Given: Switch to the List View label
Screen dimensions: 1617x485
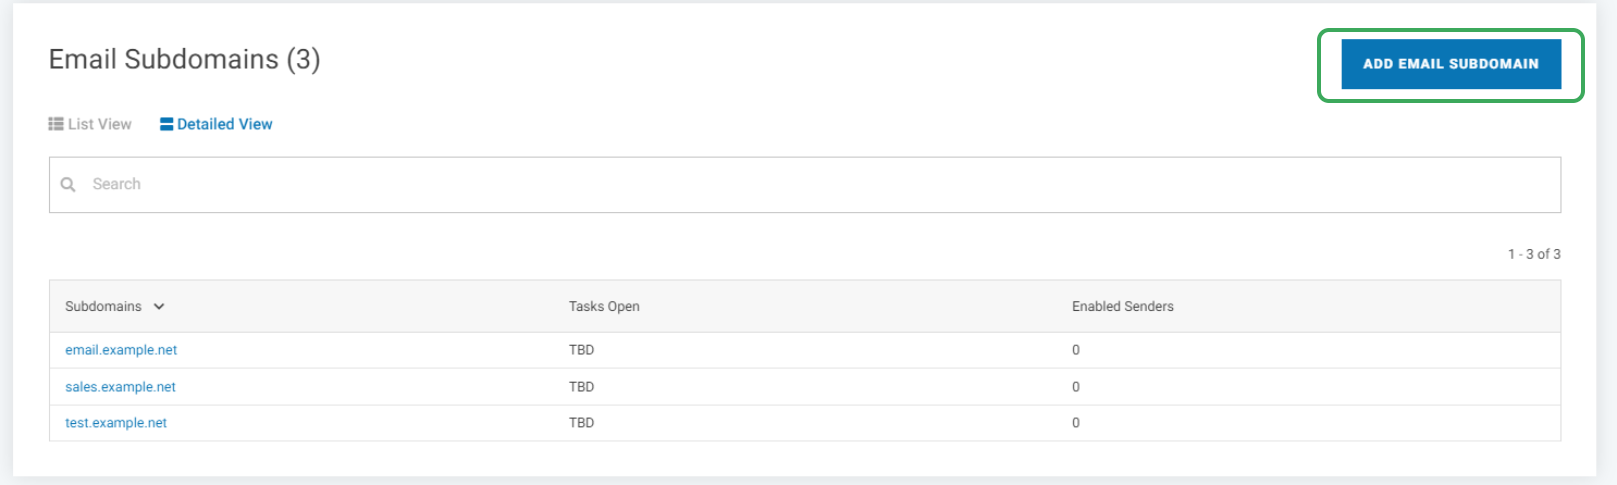Looking at the screenshot, I should click(100, 124).
